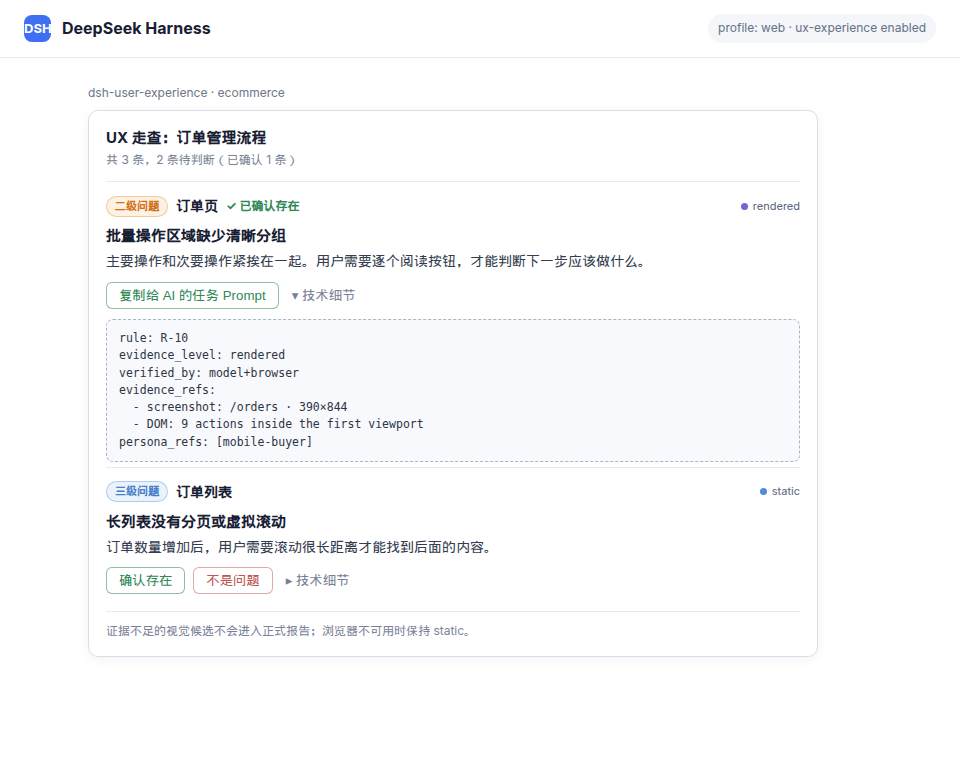Click the footer note about static evidence

pyautogui.click(x=288, y=631)
